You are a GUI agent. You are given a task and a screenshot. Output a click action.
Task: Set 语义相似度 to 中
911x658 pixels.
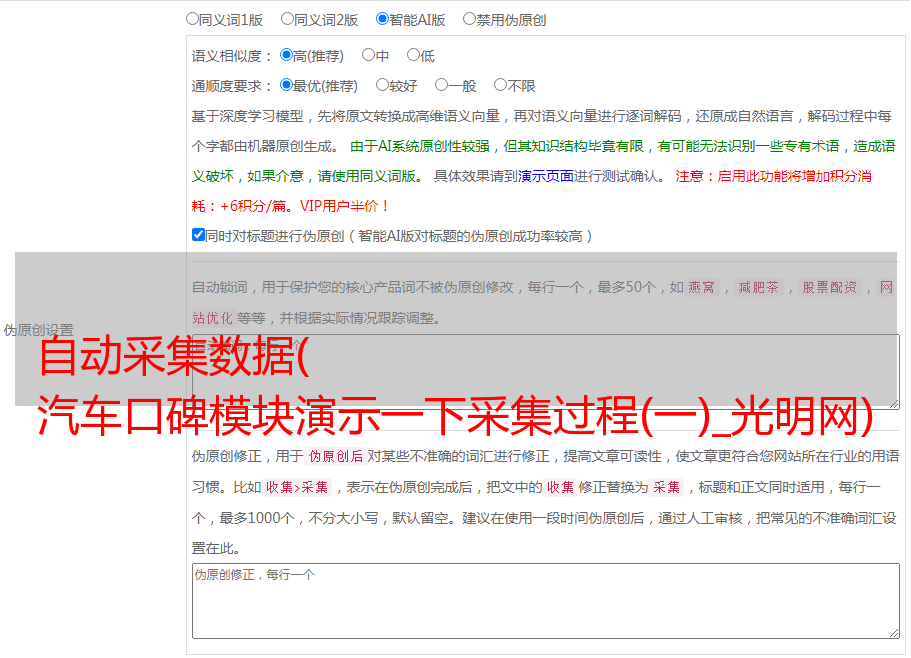point(368,55)
